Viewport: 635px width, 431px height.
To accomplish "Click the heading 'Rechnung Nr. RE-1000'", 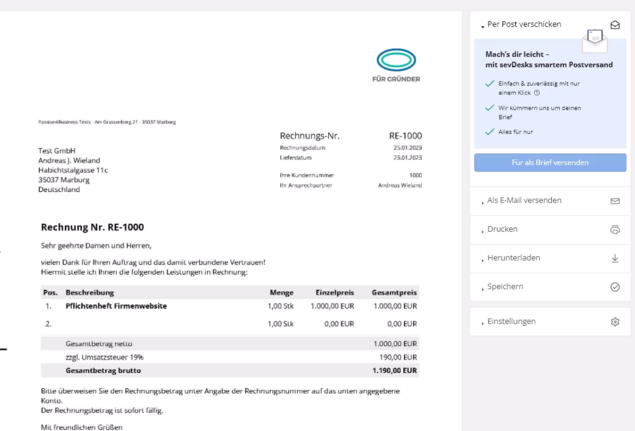I will coord(92,227).
